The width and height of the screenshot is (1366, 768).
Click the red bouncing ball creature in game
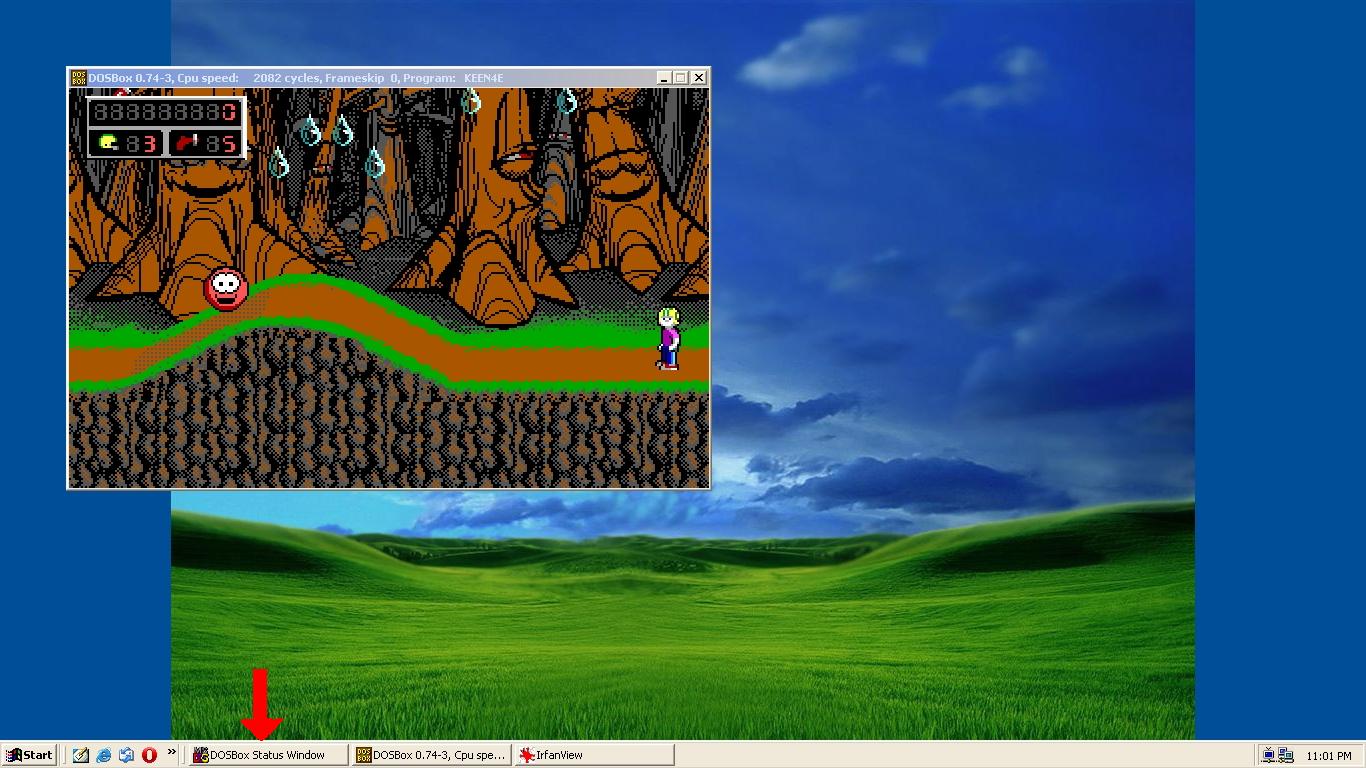[226, 289]
